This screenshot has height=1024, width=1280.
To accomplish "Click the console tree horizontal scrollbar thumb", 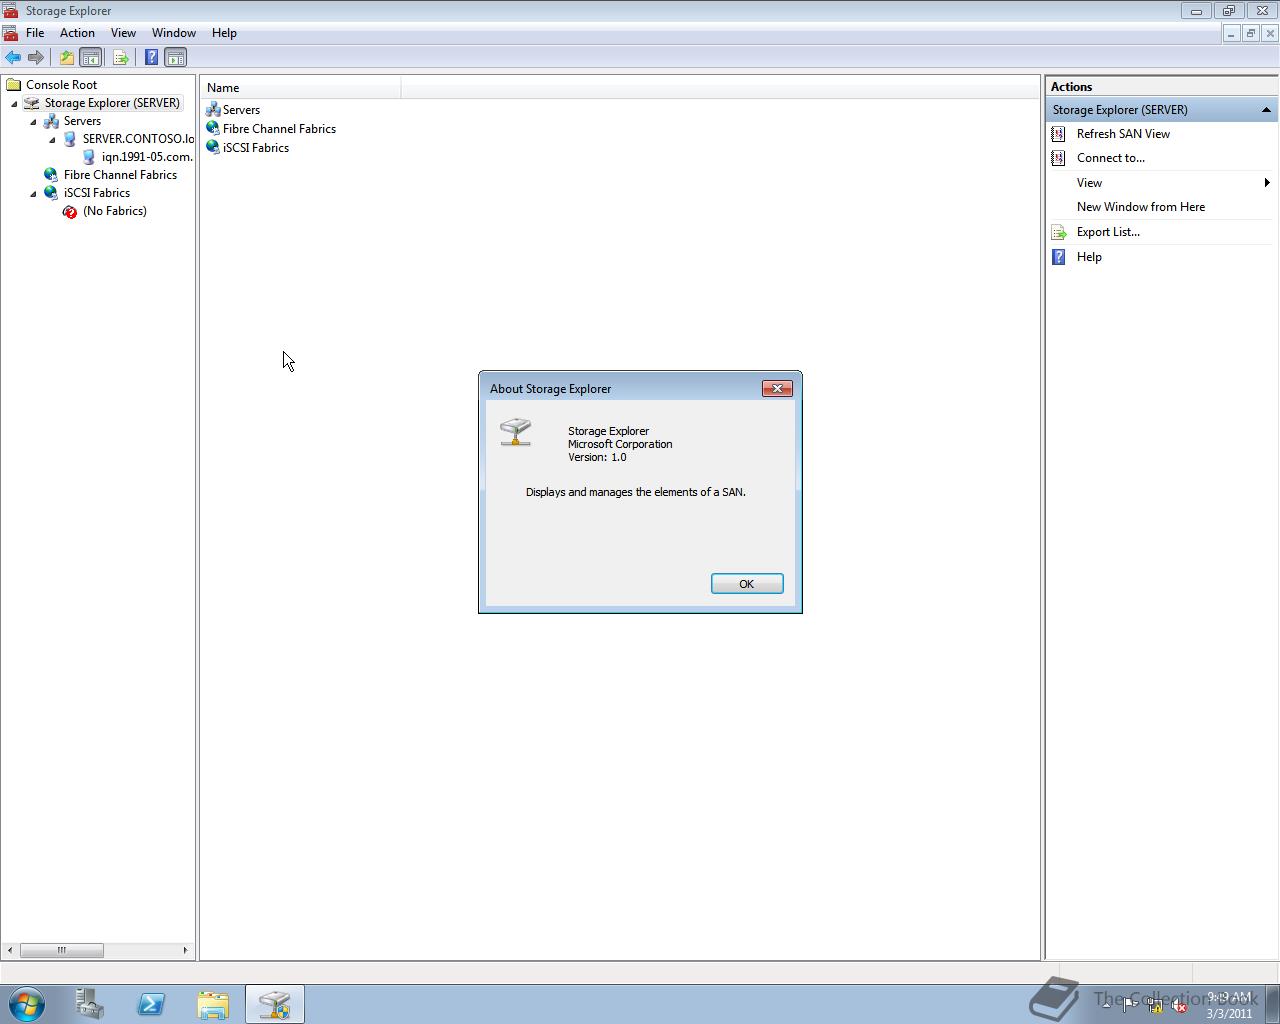I will click(x=62, y=950).
